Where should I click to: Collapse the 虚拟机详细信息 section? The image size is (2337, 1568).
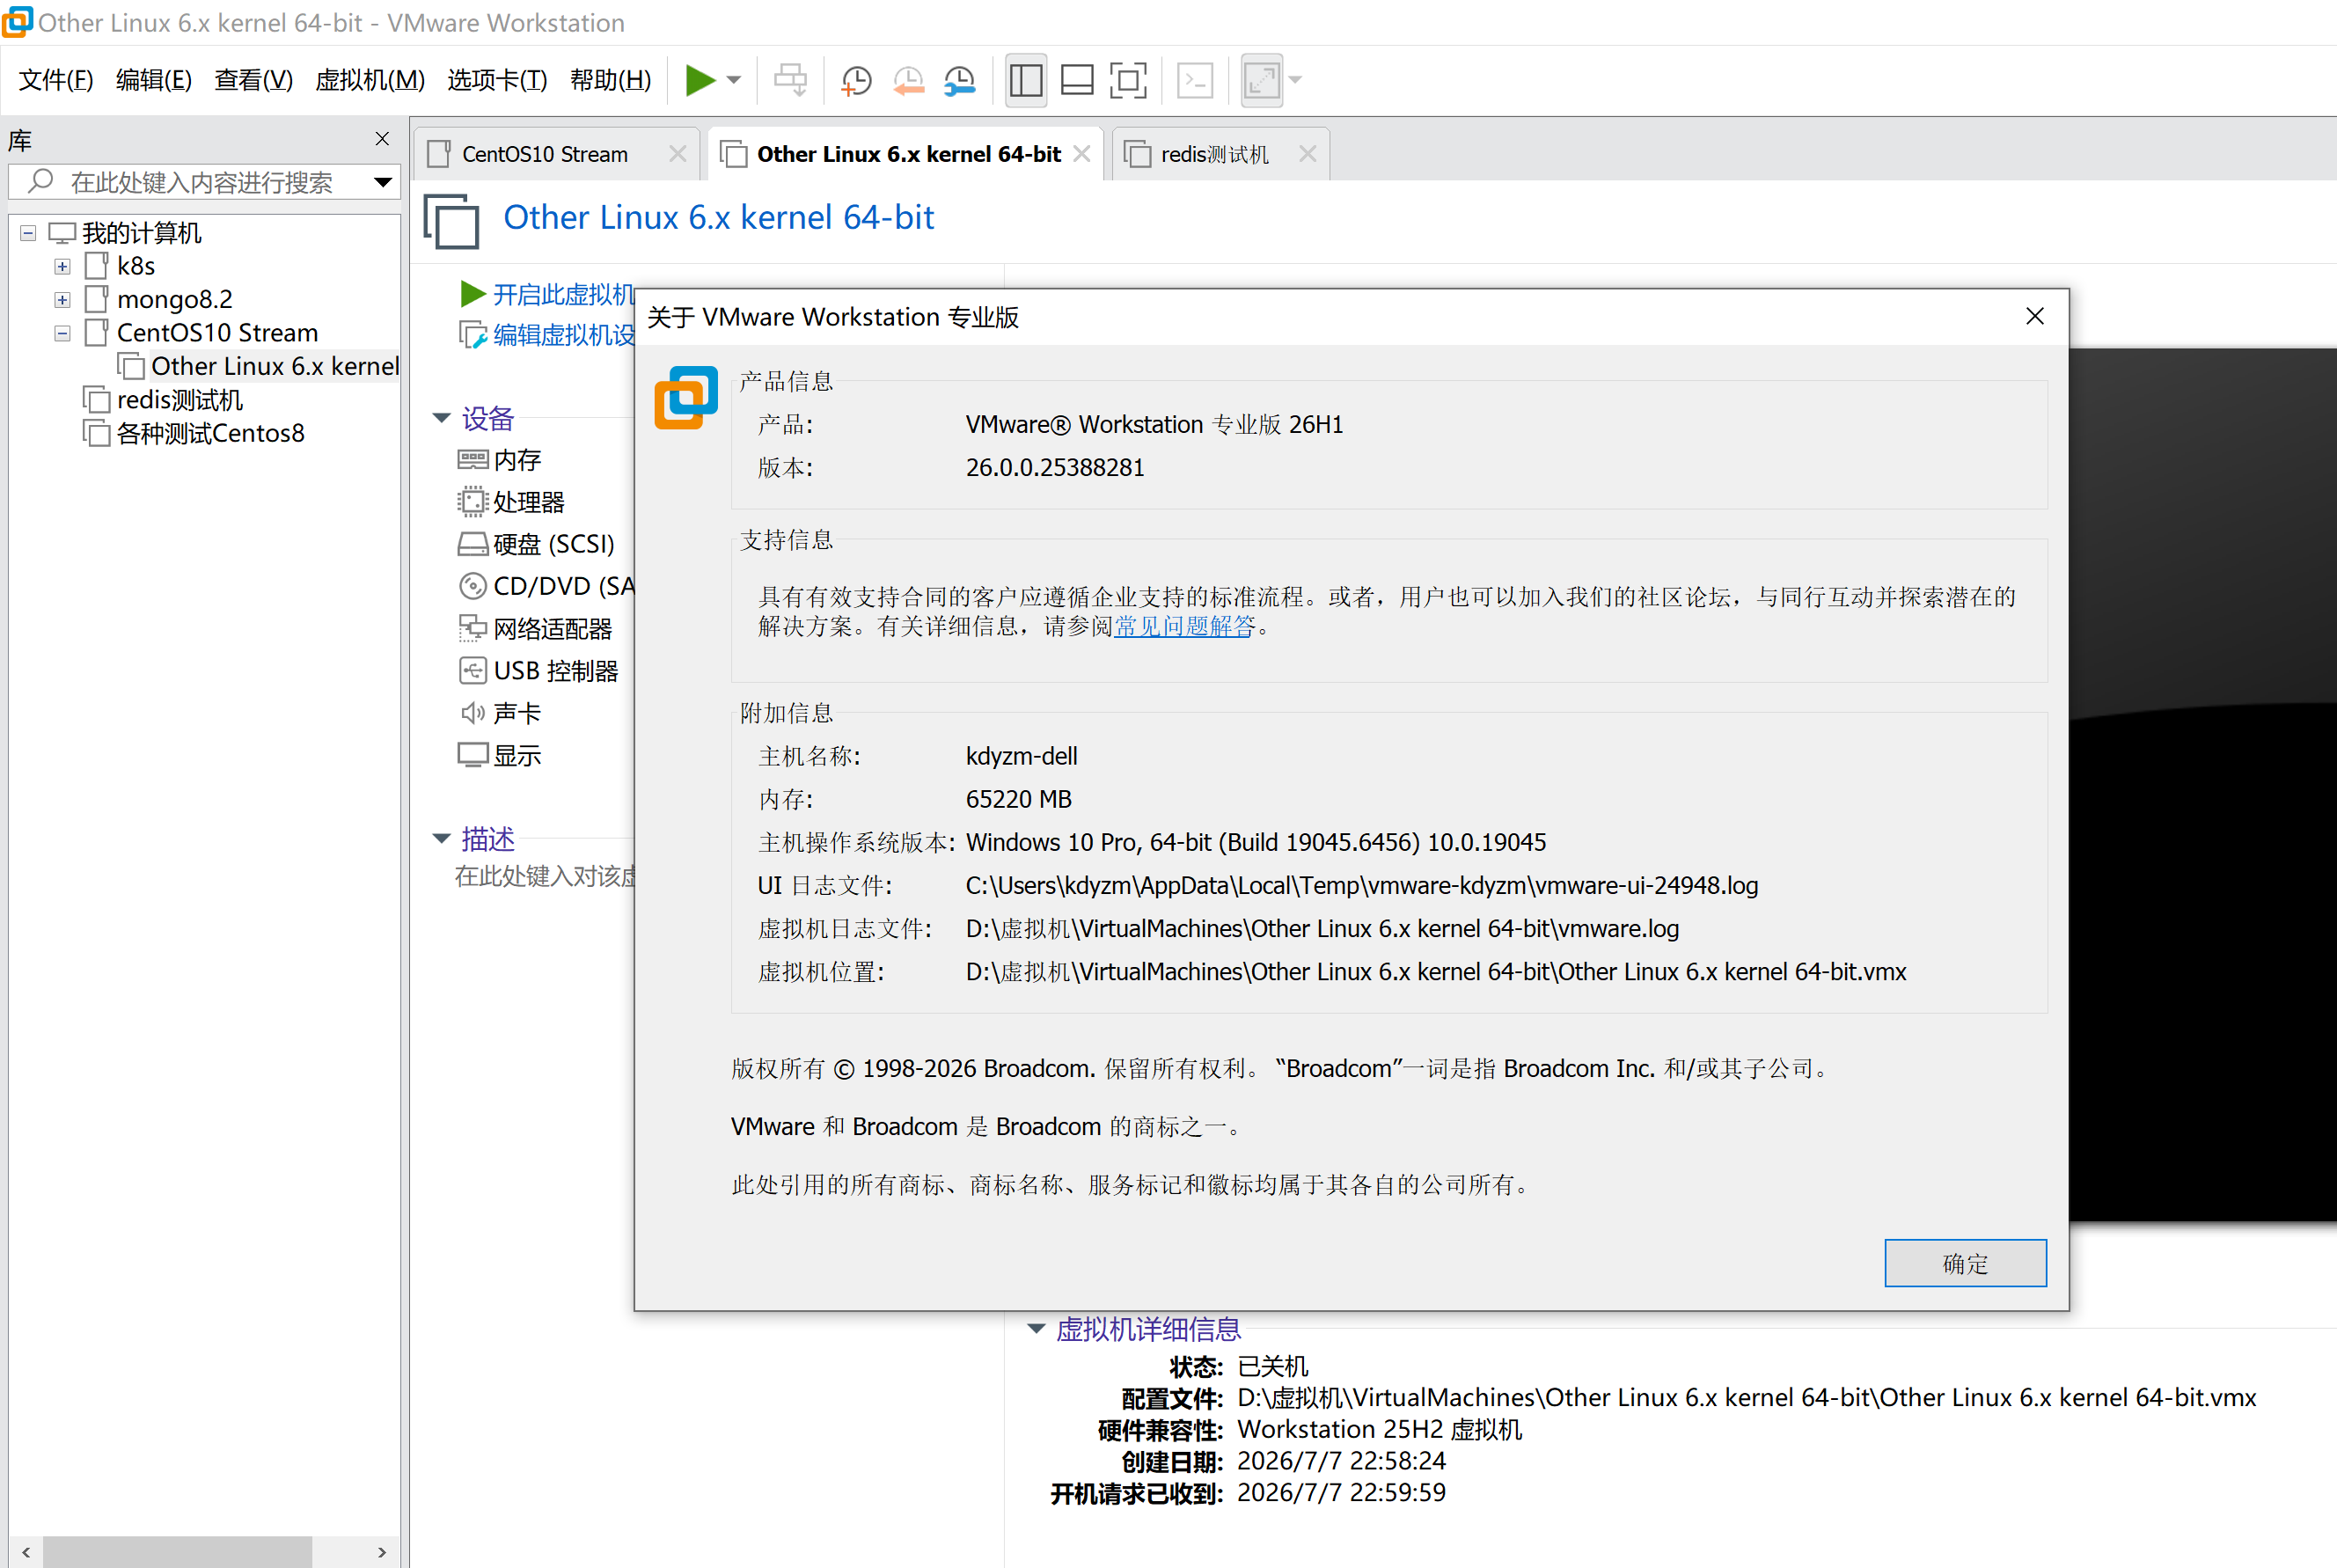[x=1036, y=1329]
